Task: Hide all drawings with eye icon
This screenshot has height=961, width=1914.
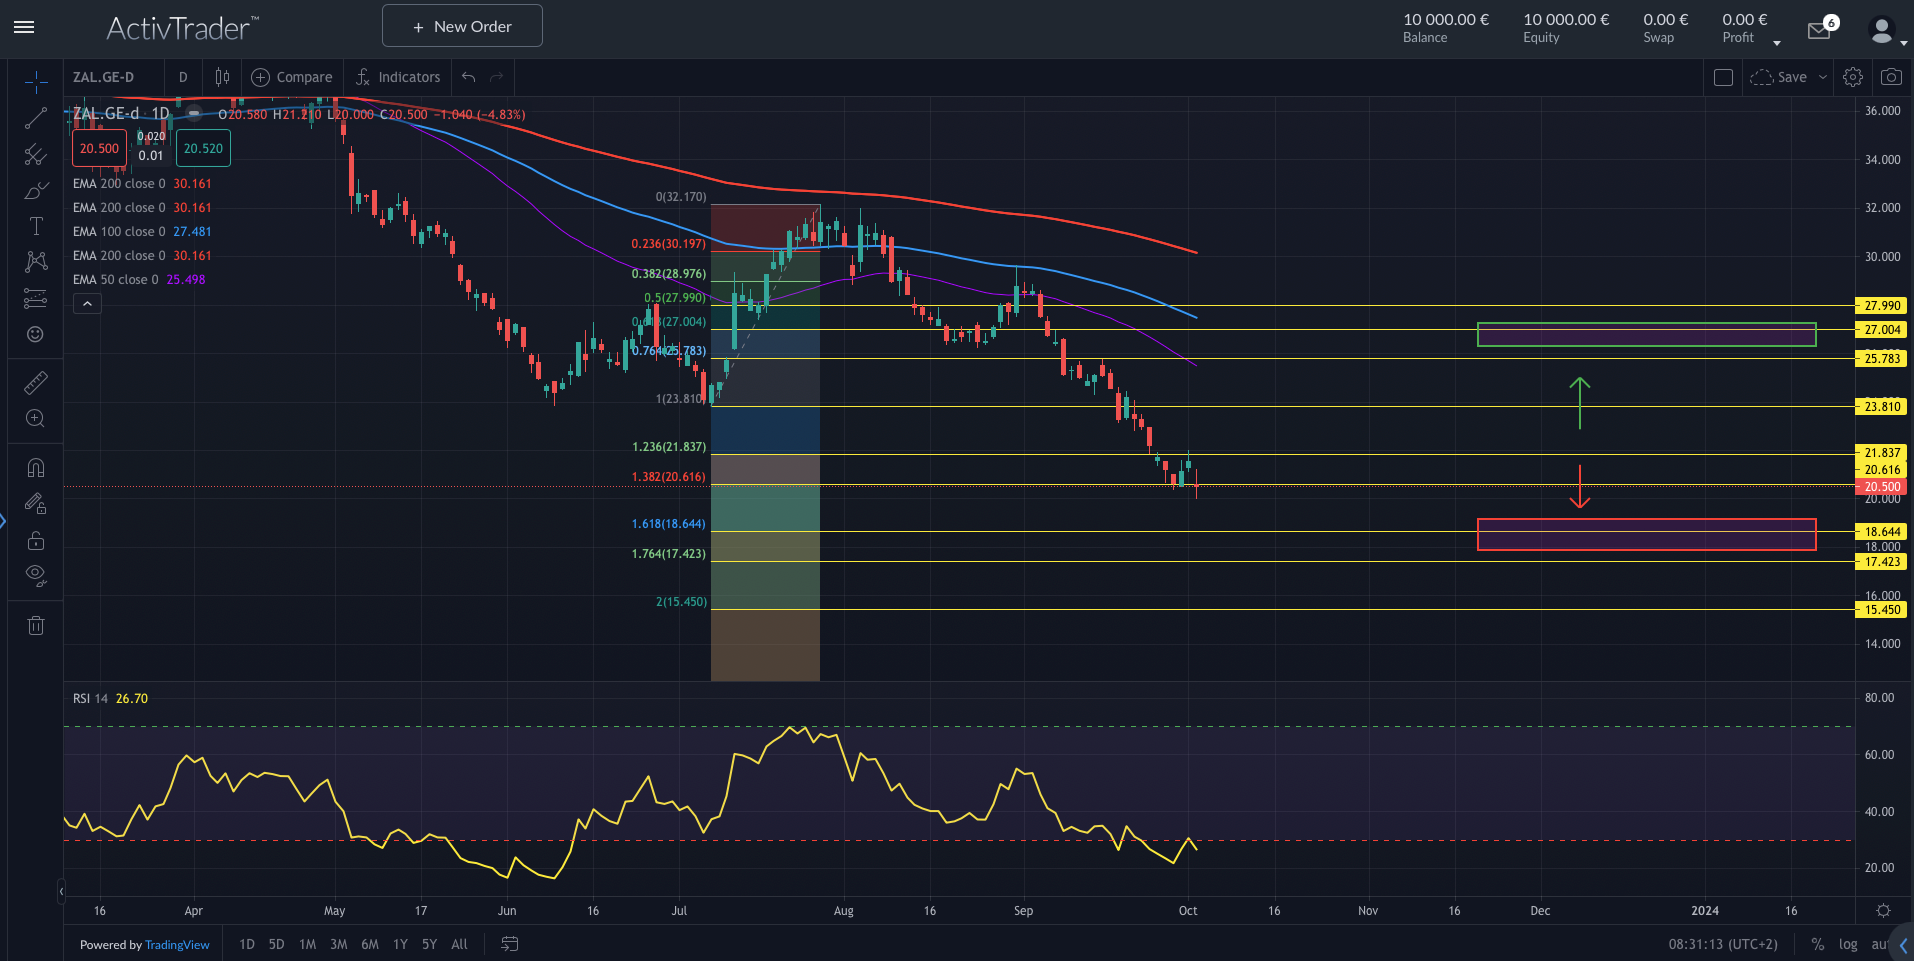Action: (x=35, y=575)
